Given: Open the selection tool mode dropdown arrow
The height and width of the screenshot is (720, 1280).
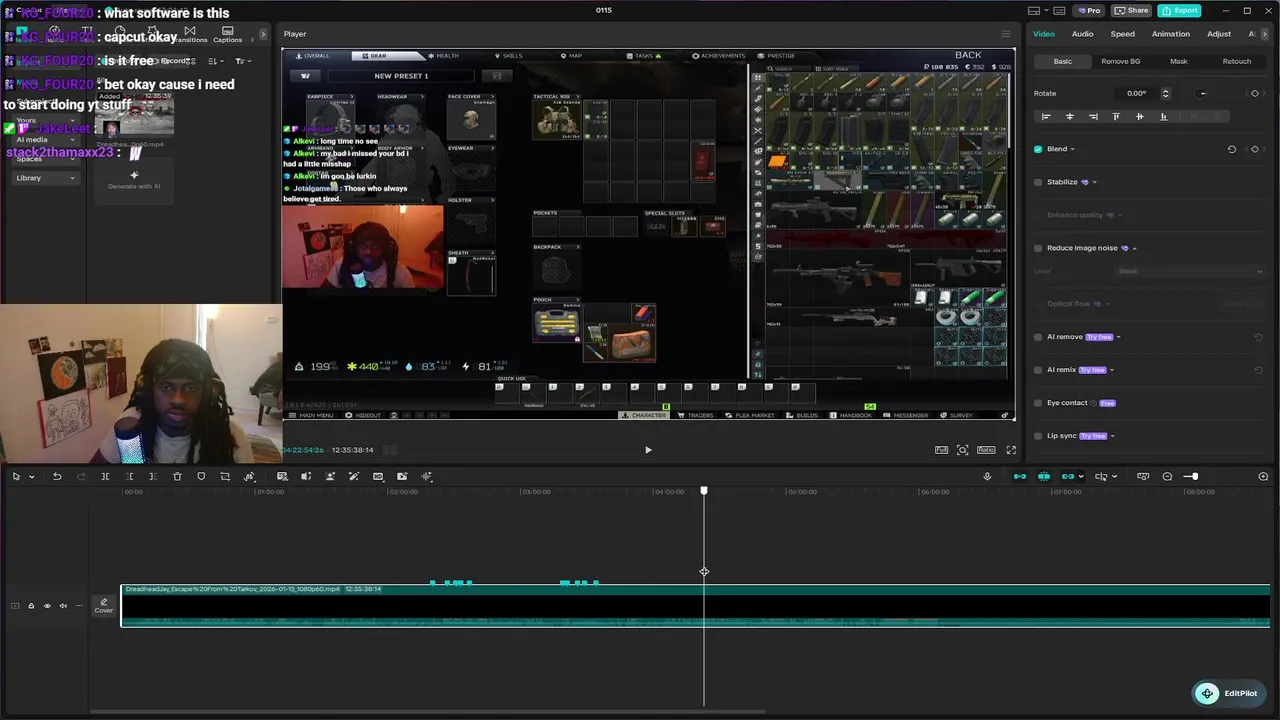Looking at the screenshot, I should (31, 476).
